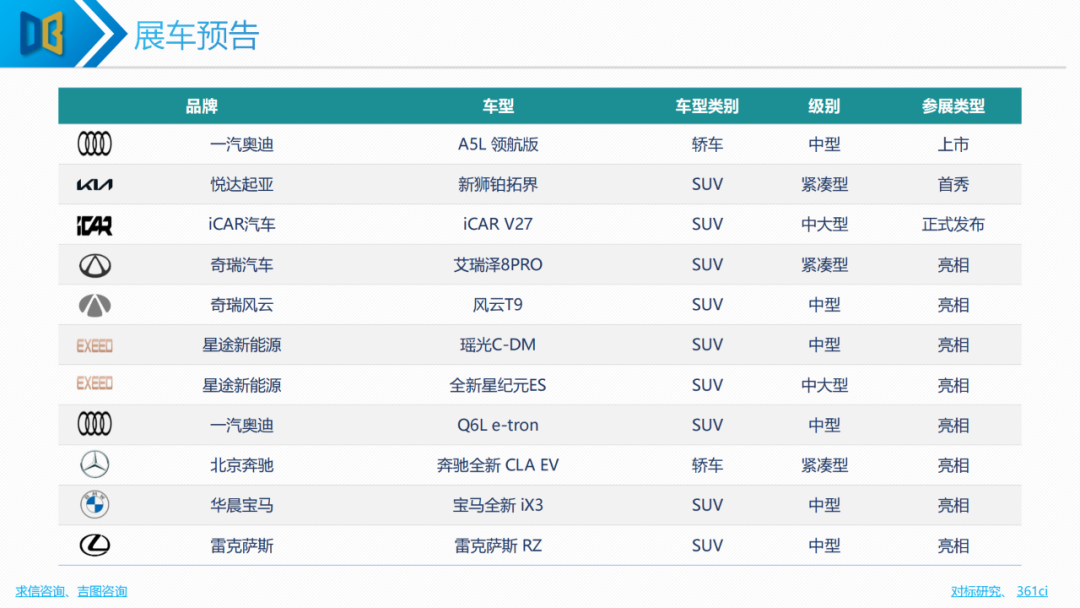Viewport: 1080px width, 608px height.
Task: Click the 雷克萨斯 RZ model cell
Action: click(498, 546)
